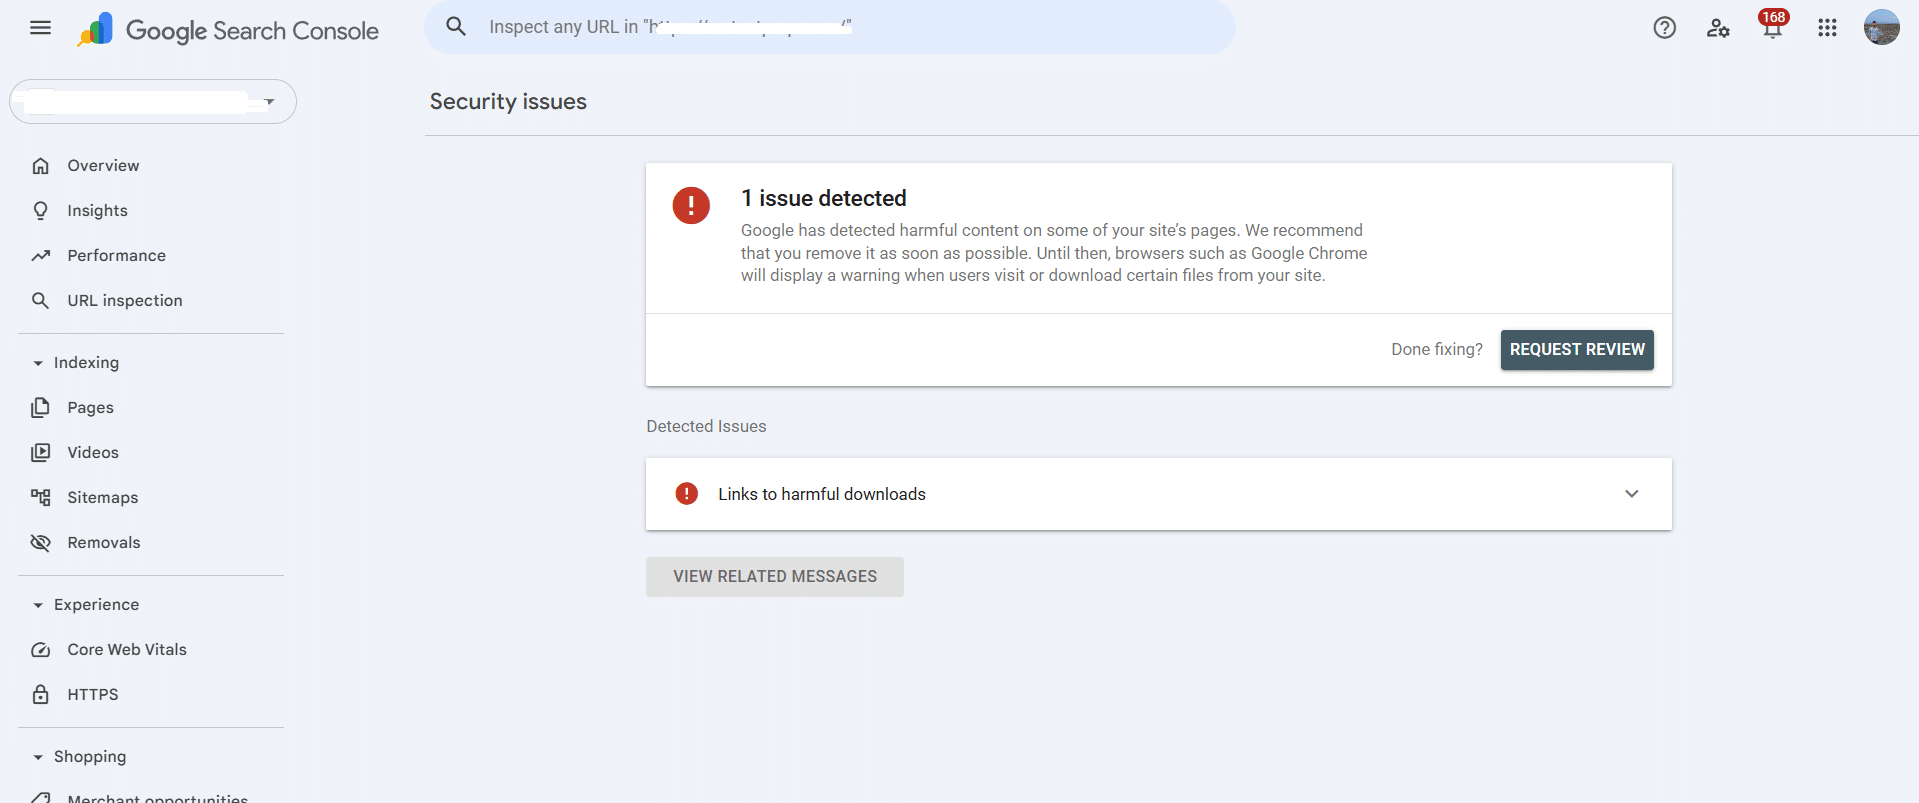Viewport: 1919px width, 803px height.
Task: Open Merchant opportunities
Action: tap(157, 798)
